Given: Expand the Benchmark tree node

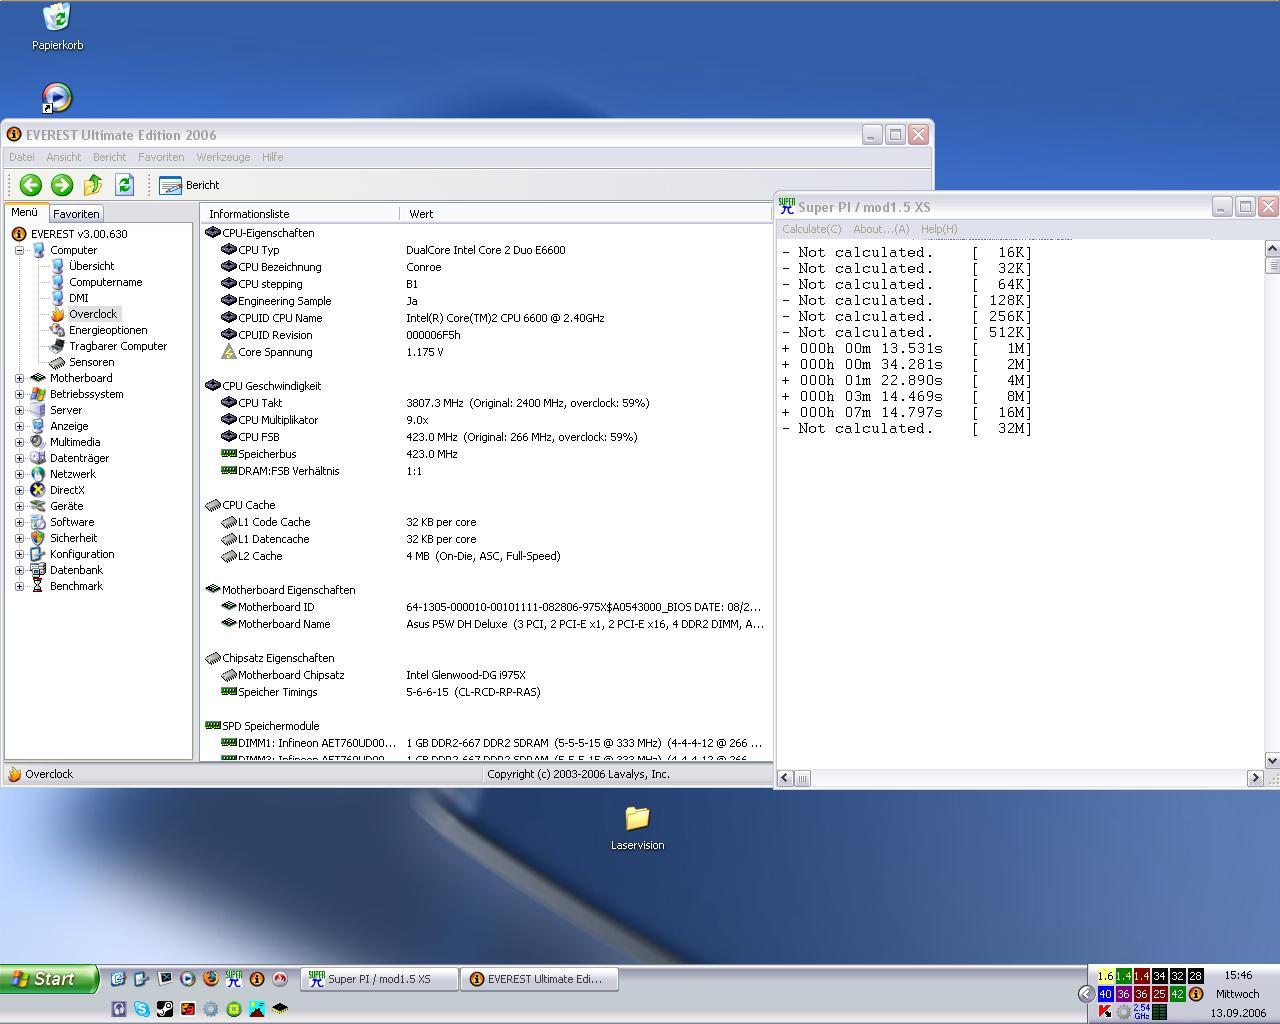Looking at the screenshot, I should [19, 586].
